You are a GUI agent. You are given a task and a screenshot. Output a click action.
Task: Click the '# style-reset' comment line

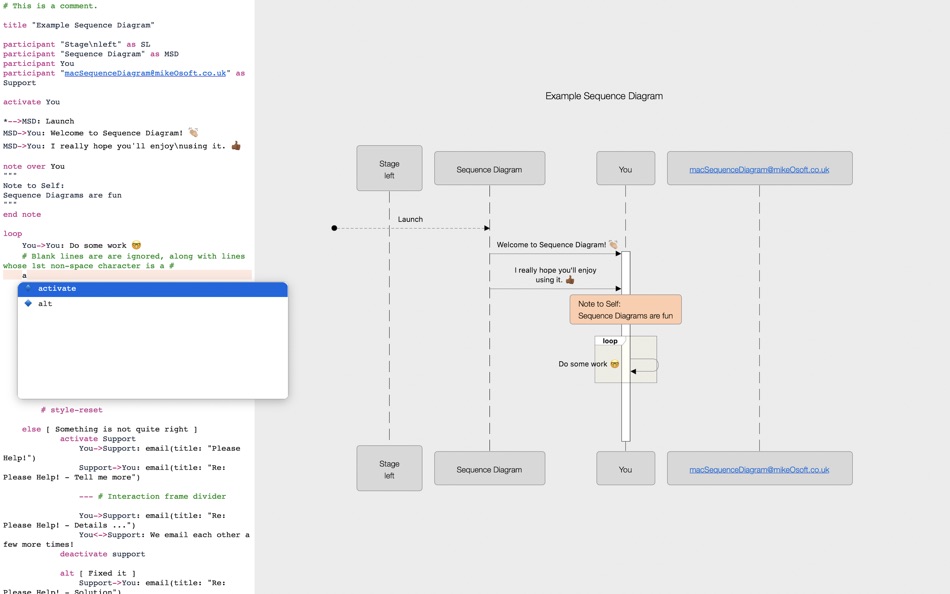71,410
